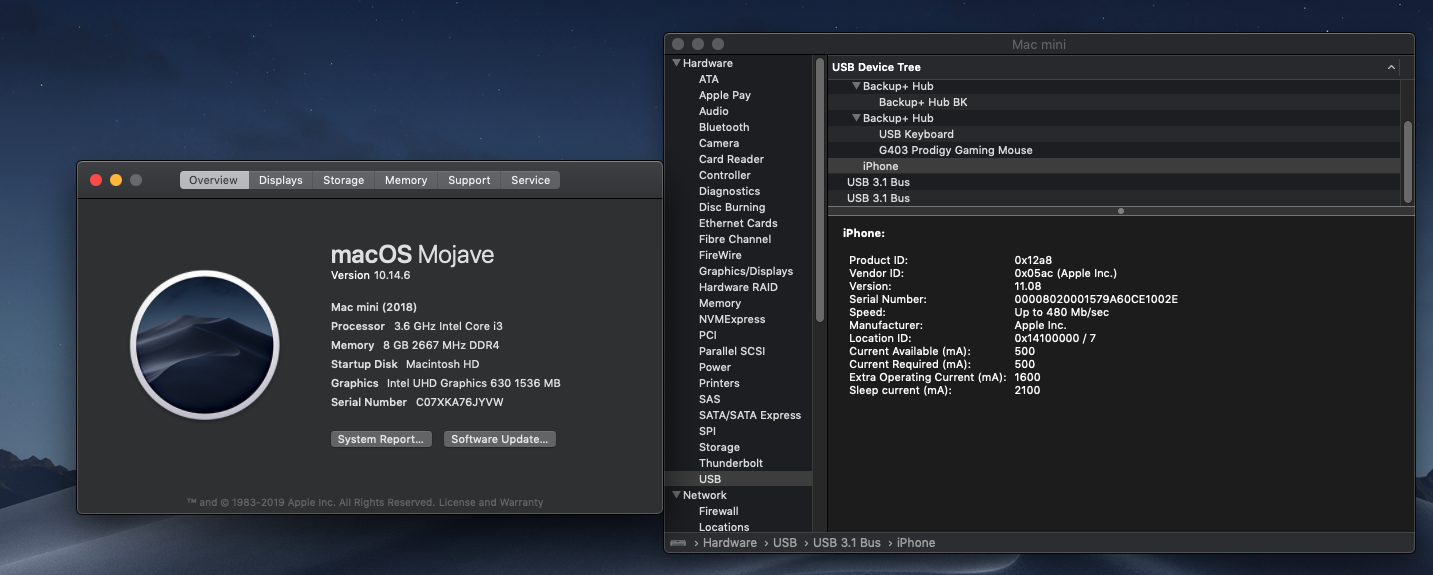Viewport: 1433px width, 575px height.
Task: Open the Storage tab in About This Mac
Action: (x=343, y=180)
